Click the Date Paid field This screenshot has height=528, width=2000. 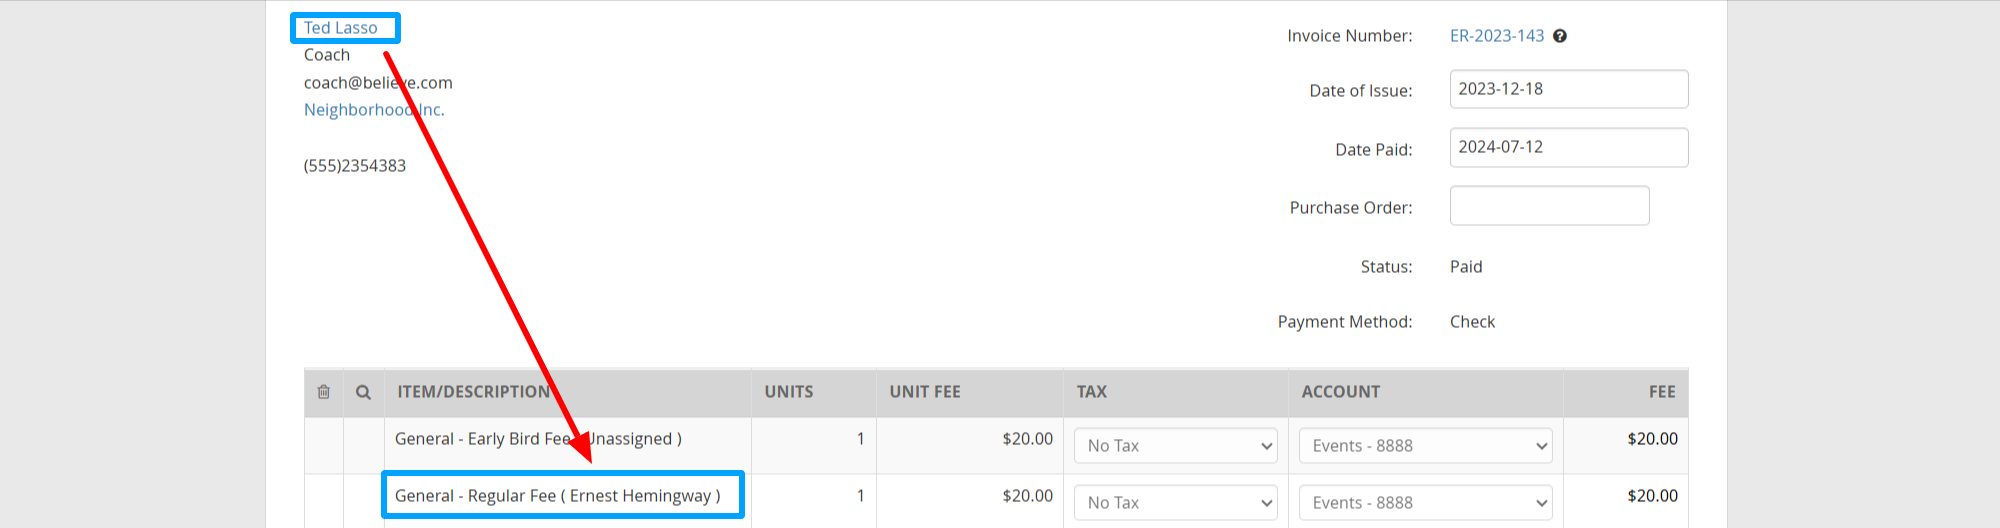pos(1568,147)
